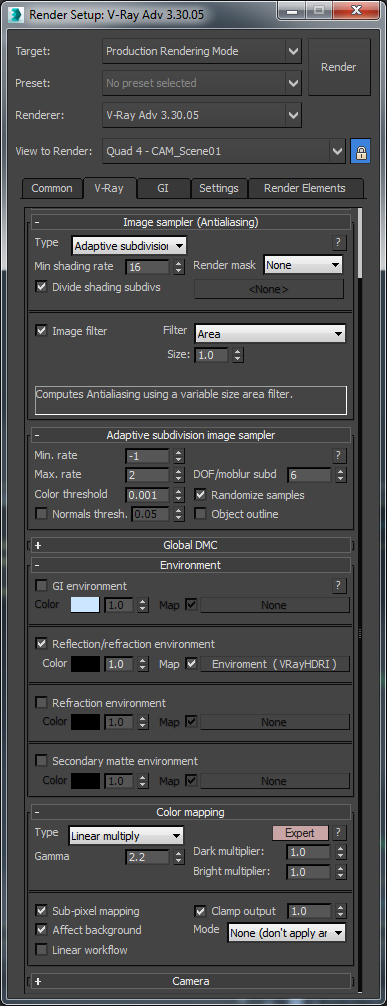387x1006 pixels.
Task: Toggle Sub-pixel mapping checkbox
Action: (x=42, y=910)
